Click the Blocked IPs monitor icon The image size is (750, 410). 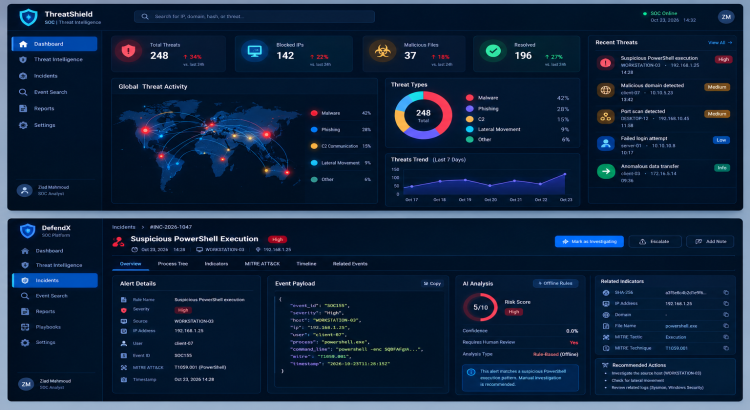[254, 51]
